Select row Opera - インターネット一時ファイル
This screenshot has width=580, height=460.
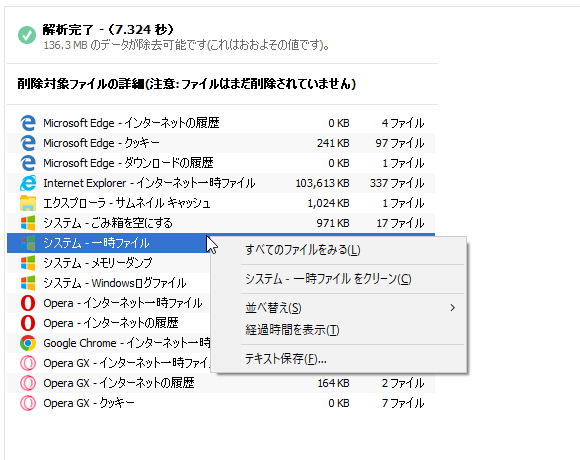coord(108,303)
